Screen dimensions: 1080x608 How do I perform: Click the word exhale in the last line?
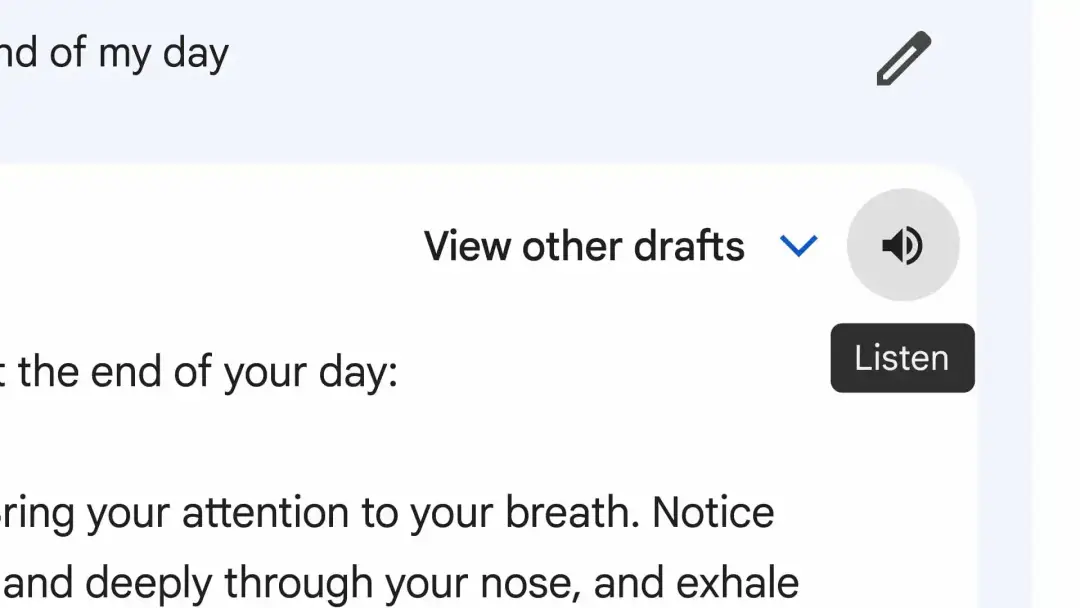(x=737, y=583)
